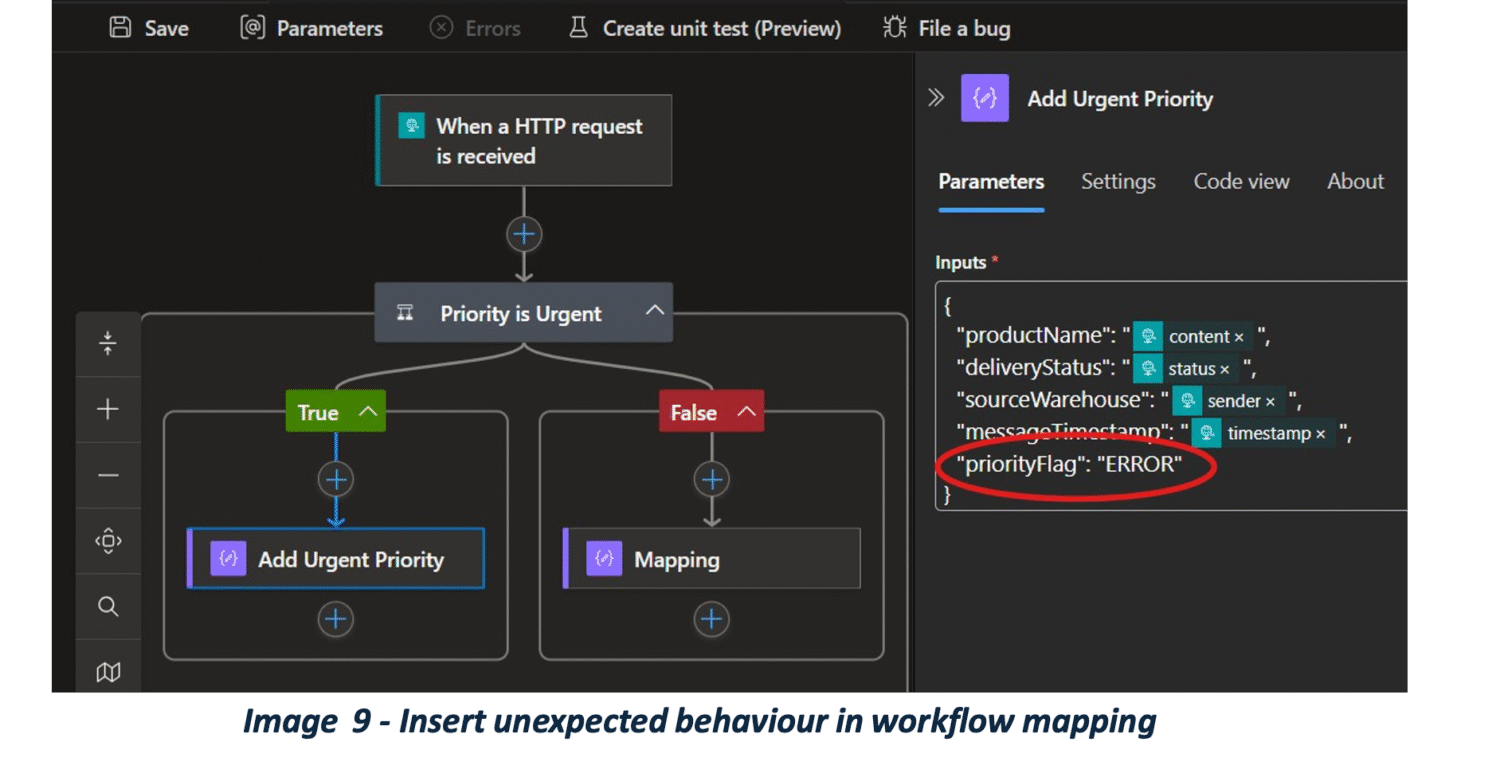Click the Save toolbar button
The image size is (1500, 781).
pos(148,28)
